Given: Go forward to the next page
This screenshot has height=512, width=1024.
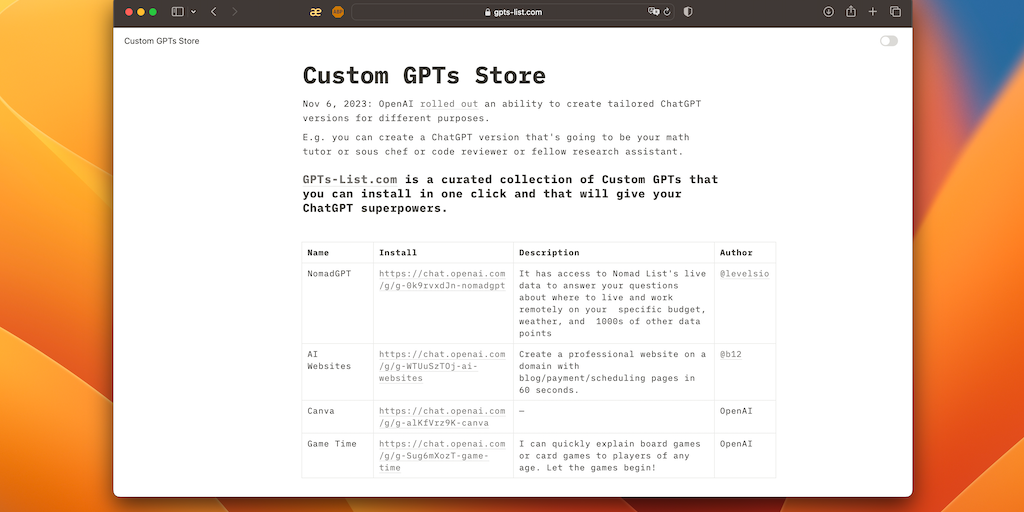Looking at the screenshot, I should [234, 12].
